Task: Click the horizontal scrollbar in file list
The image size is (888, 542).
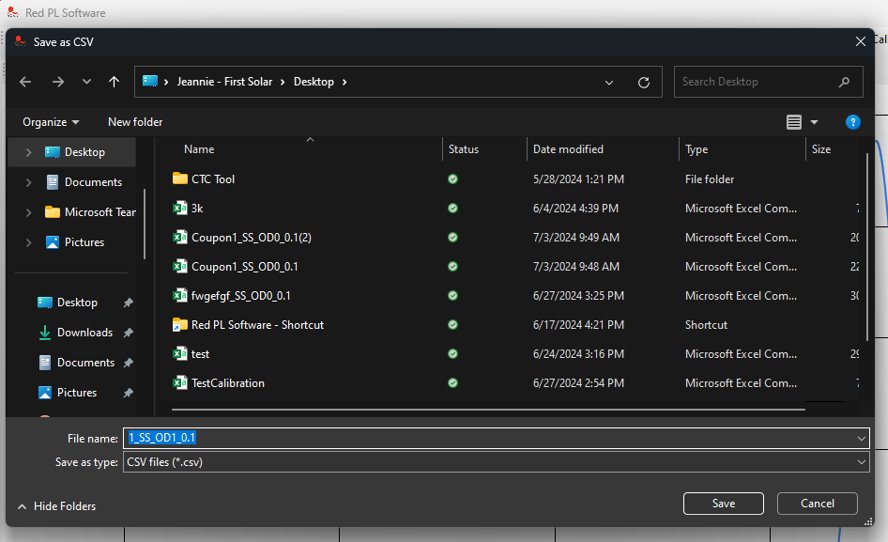Action: [488, 409]
